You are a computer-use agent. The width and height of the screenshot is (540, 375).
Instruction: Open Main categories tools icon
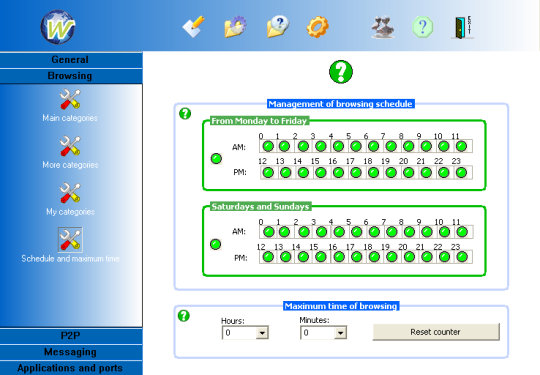pyautogui.click(x=70, y=99)
